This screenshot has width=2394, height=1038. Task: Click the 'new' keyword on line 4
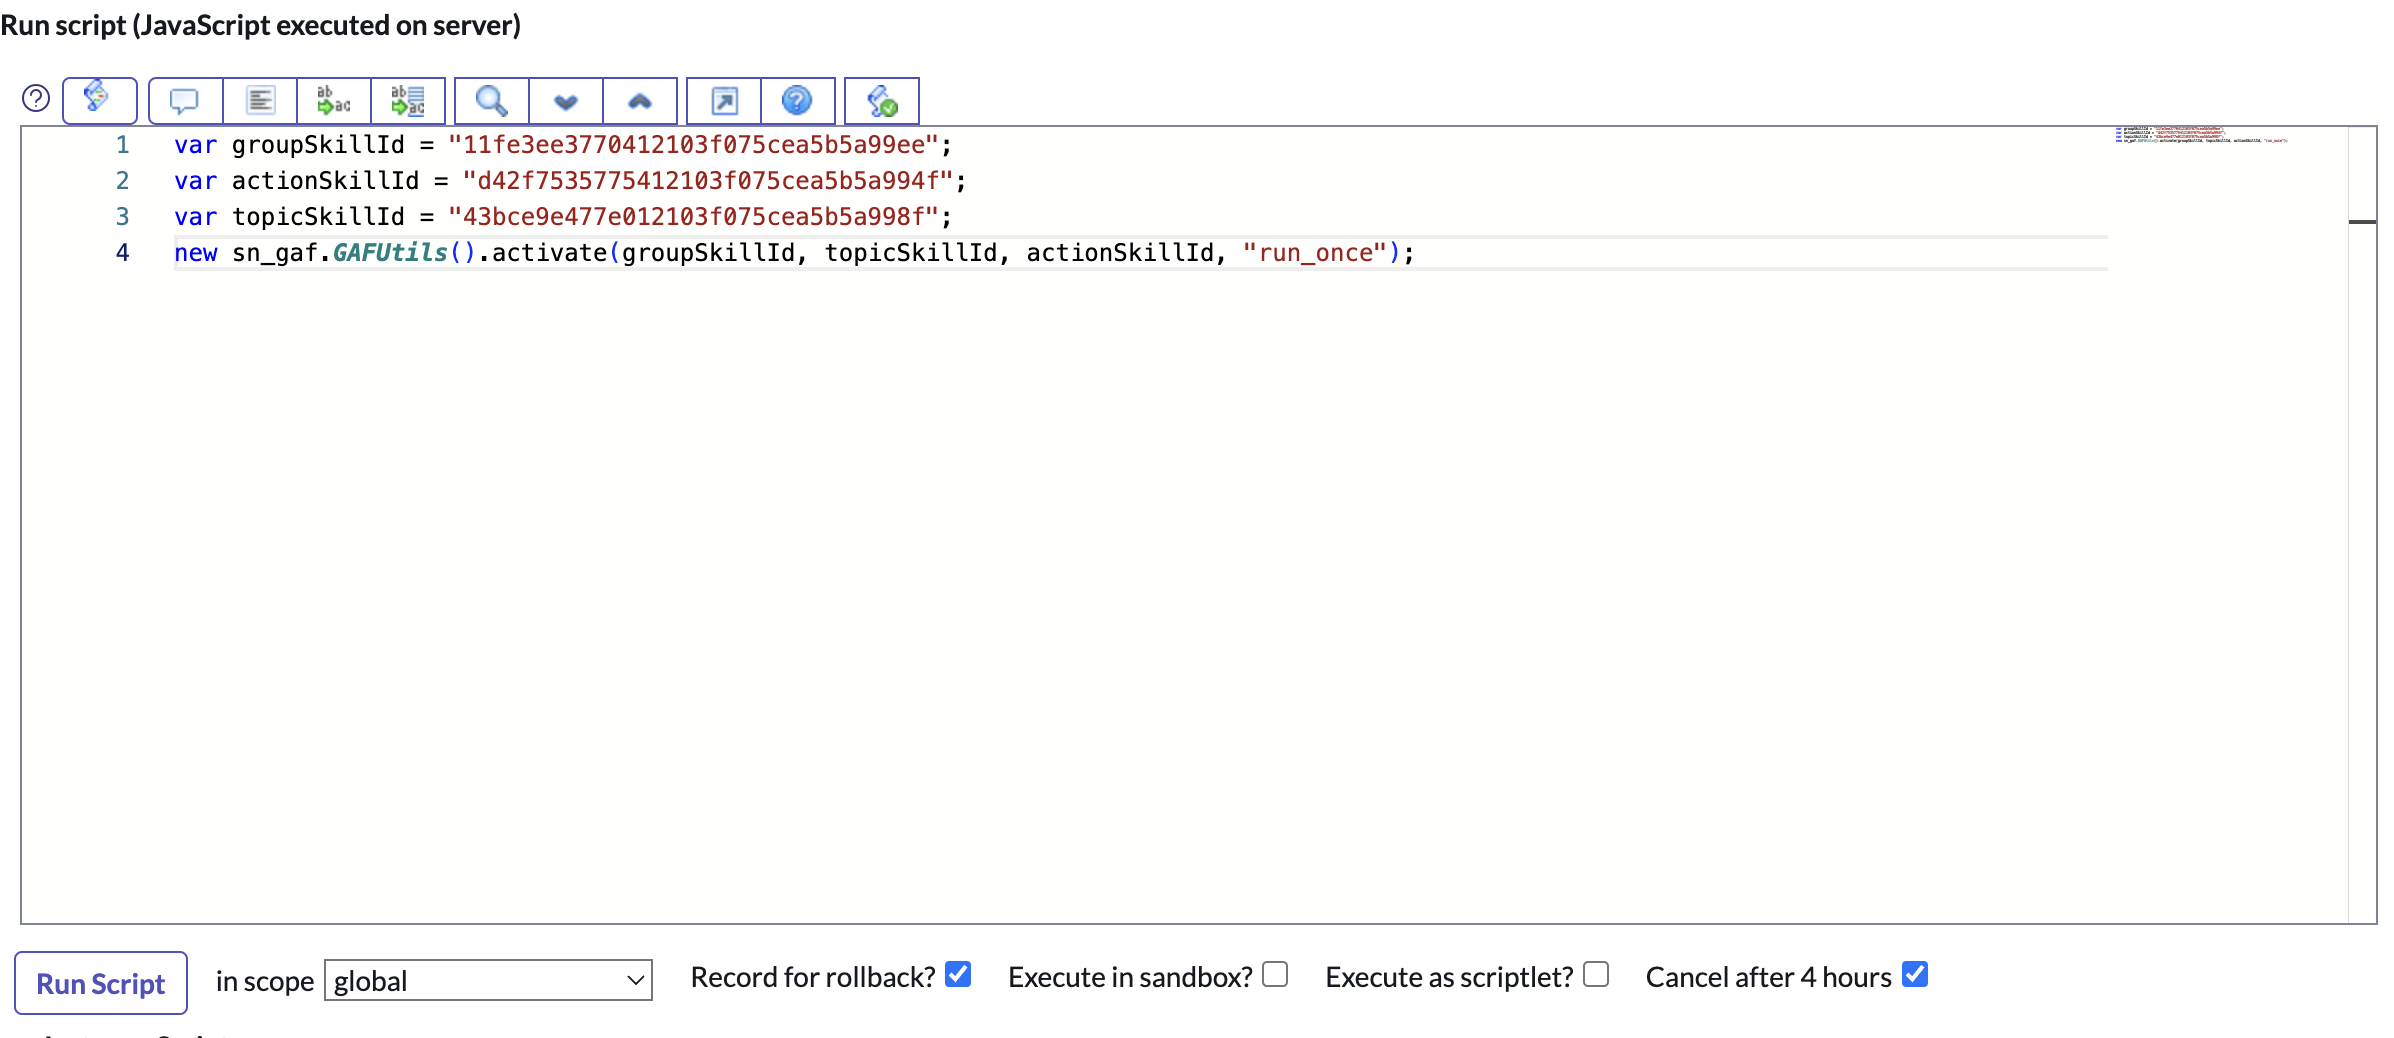pyautogui.click(x=196, y=253)
